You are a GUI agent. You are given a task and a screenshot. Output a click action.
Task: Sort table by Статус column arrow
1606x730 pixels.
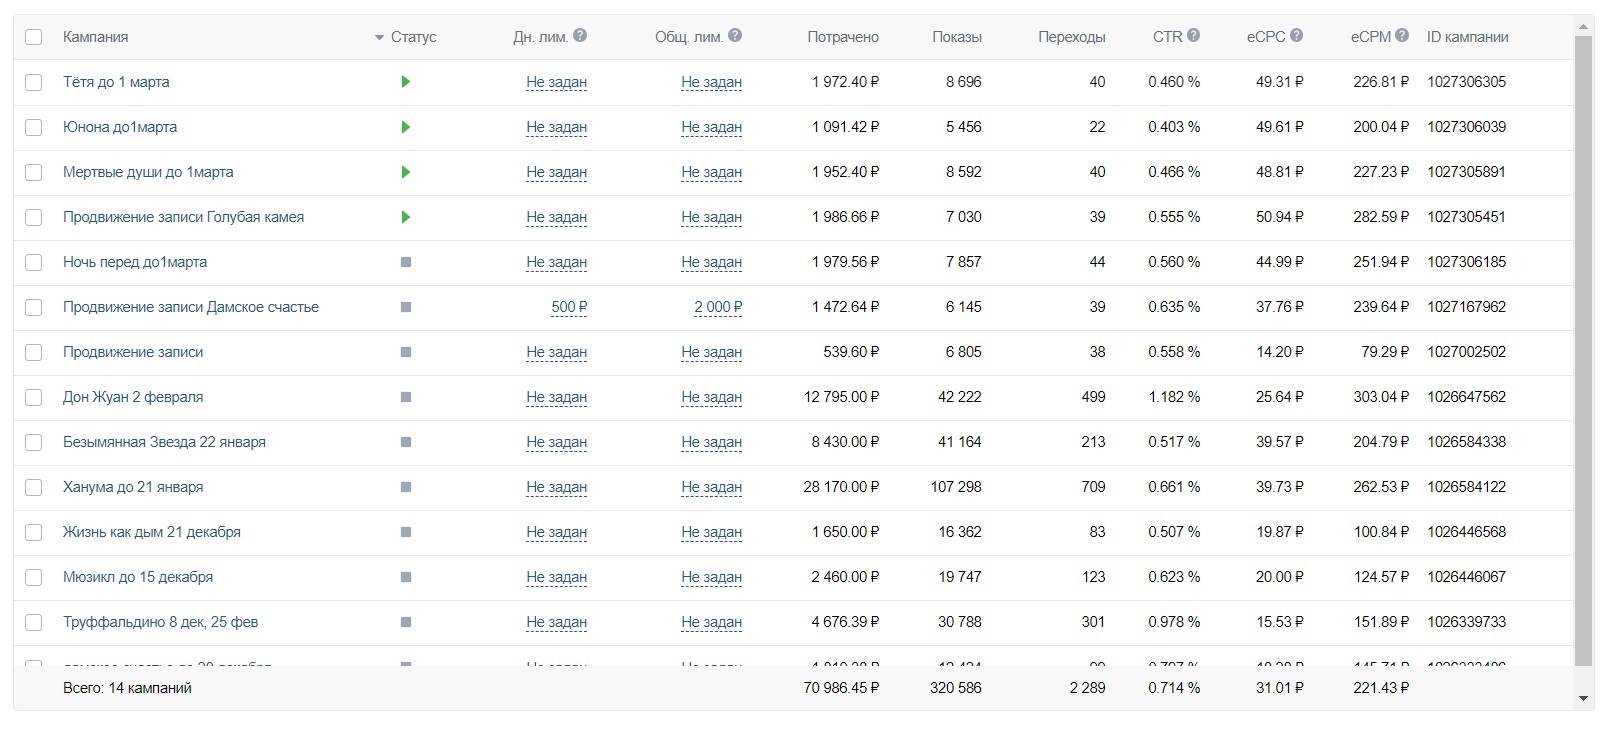tap(379, 38)
